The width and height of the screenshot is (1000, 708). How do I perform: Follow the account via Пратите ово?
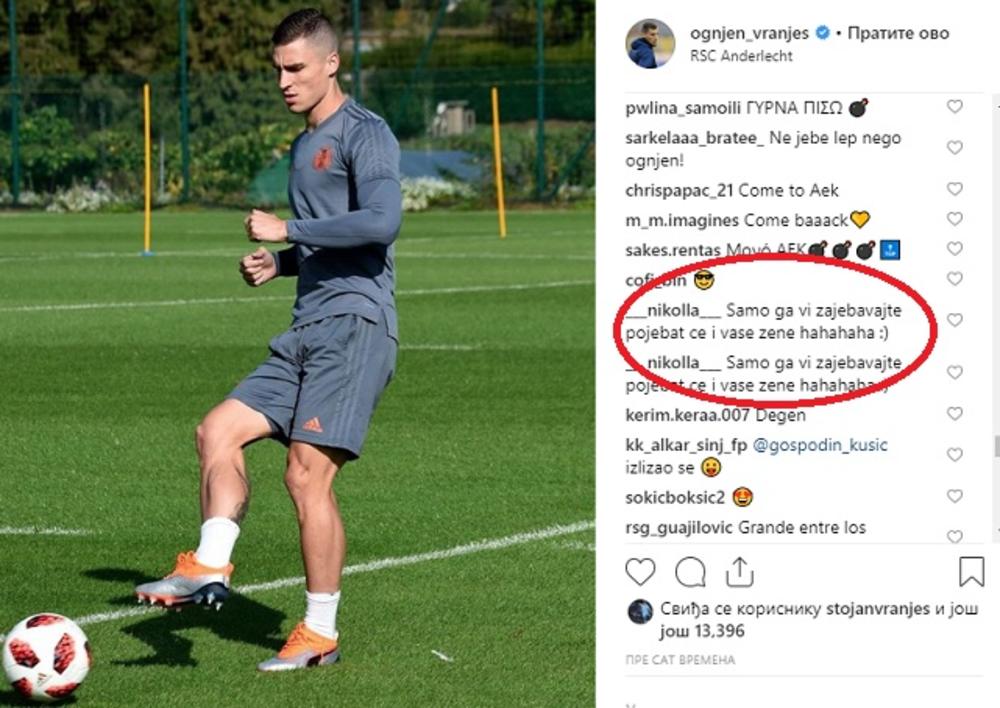tap(898, 33)
